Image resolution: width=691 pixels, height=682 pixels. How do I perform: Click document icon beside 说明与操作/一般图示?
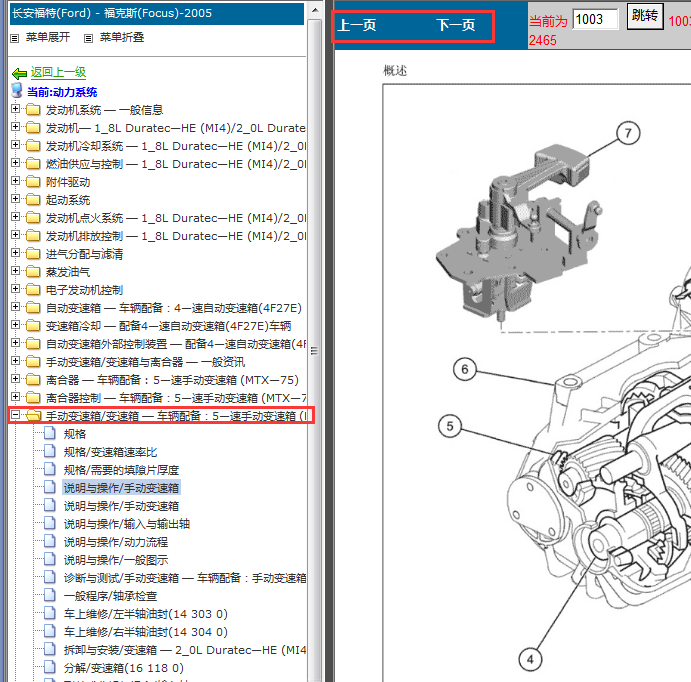[x=50, y=559]
